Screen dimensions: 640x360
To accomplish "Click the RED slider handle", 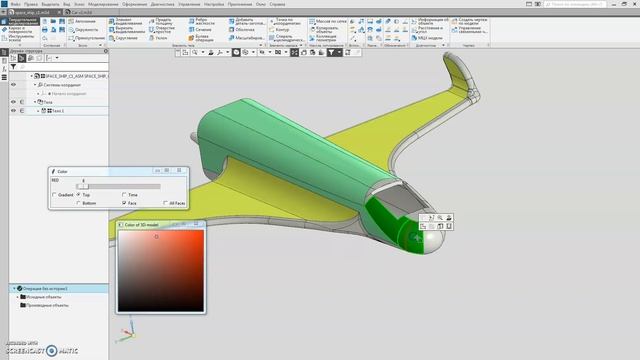I will (x=83, y=187).
